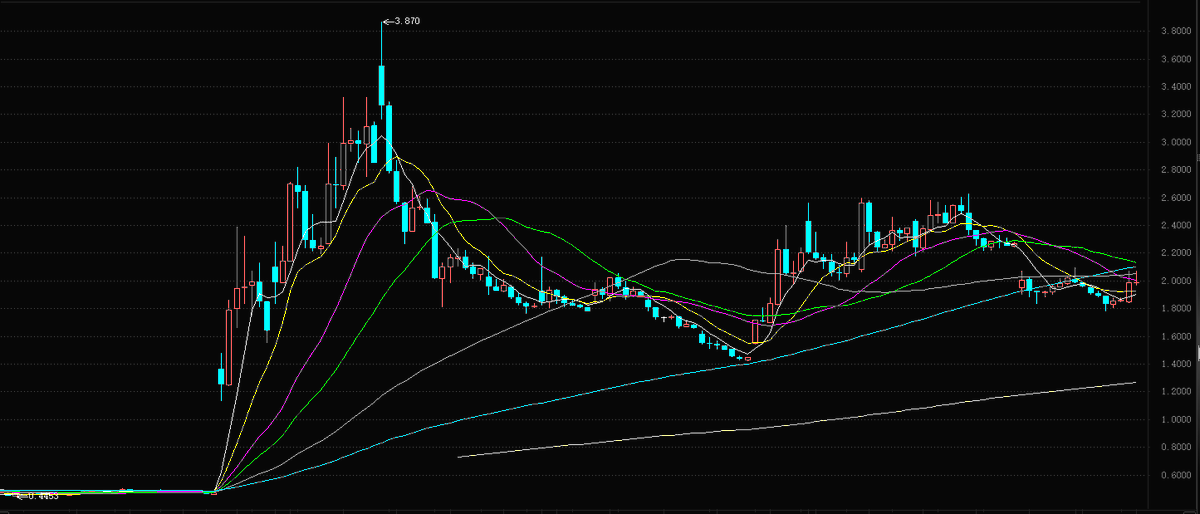The height and width of the screenshot is (514, 1200).
Task: Select the 1.8000 price axis label
Action: [x=1175, y=309]
